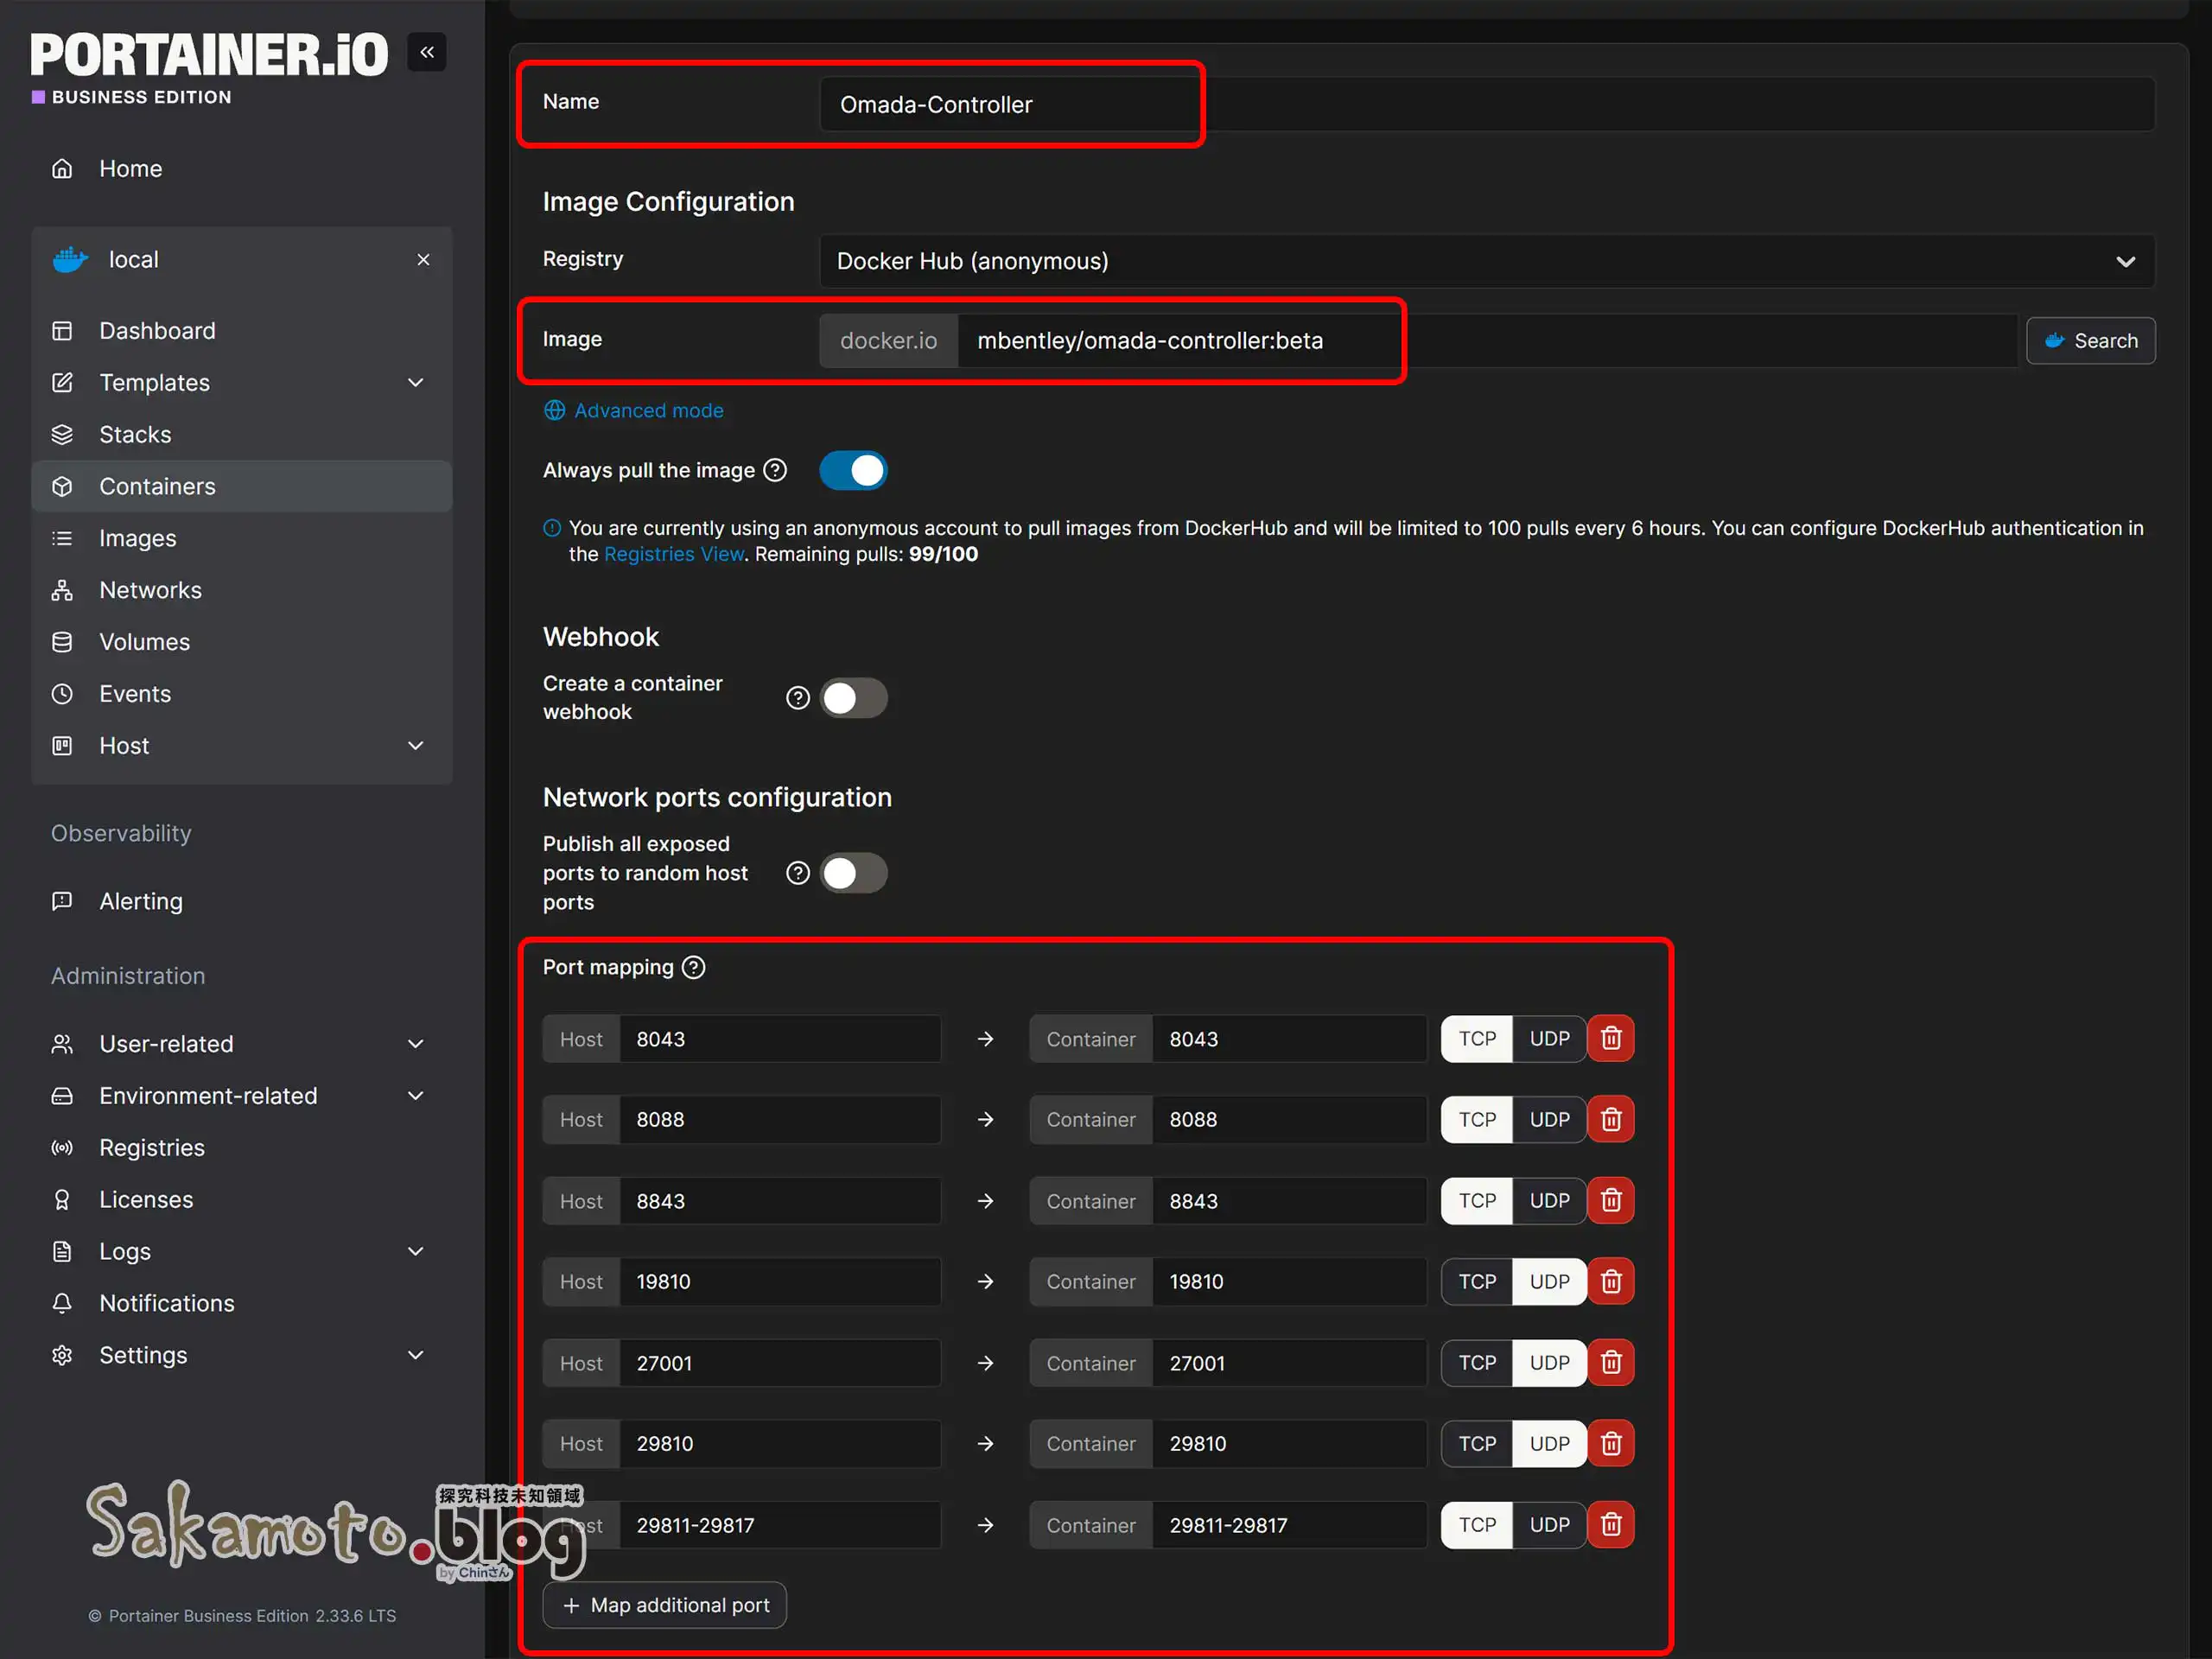Enable the Create a container webhook switch
The image size is (2212, 1659).
853,698
